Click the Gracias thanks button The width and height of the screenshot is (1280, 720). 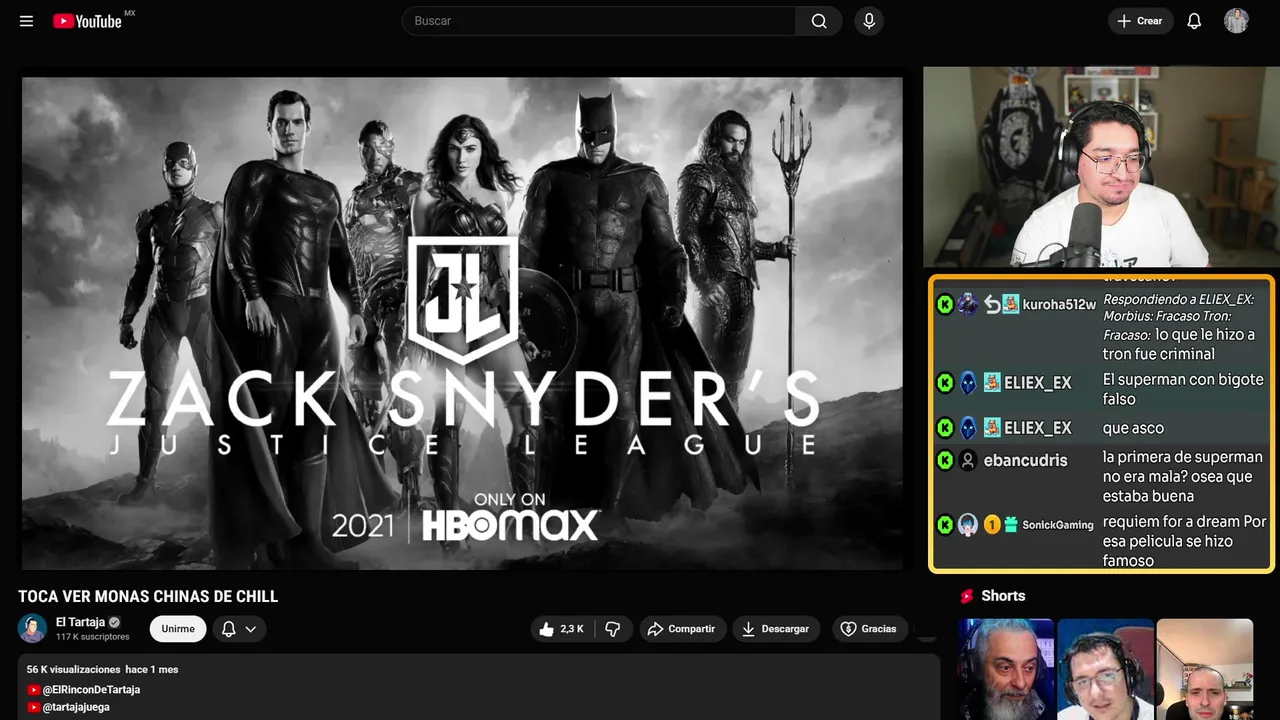pos(868,629)
